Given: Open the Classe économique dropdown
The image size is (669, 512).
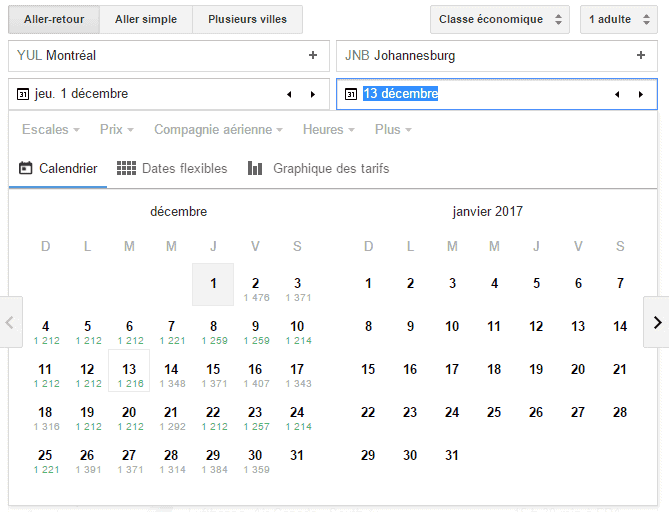Looking at the screenshot, I should [500, 19].
